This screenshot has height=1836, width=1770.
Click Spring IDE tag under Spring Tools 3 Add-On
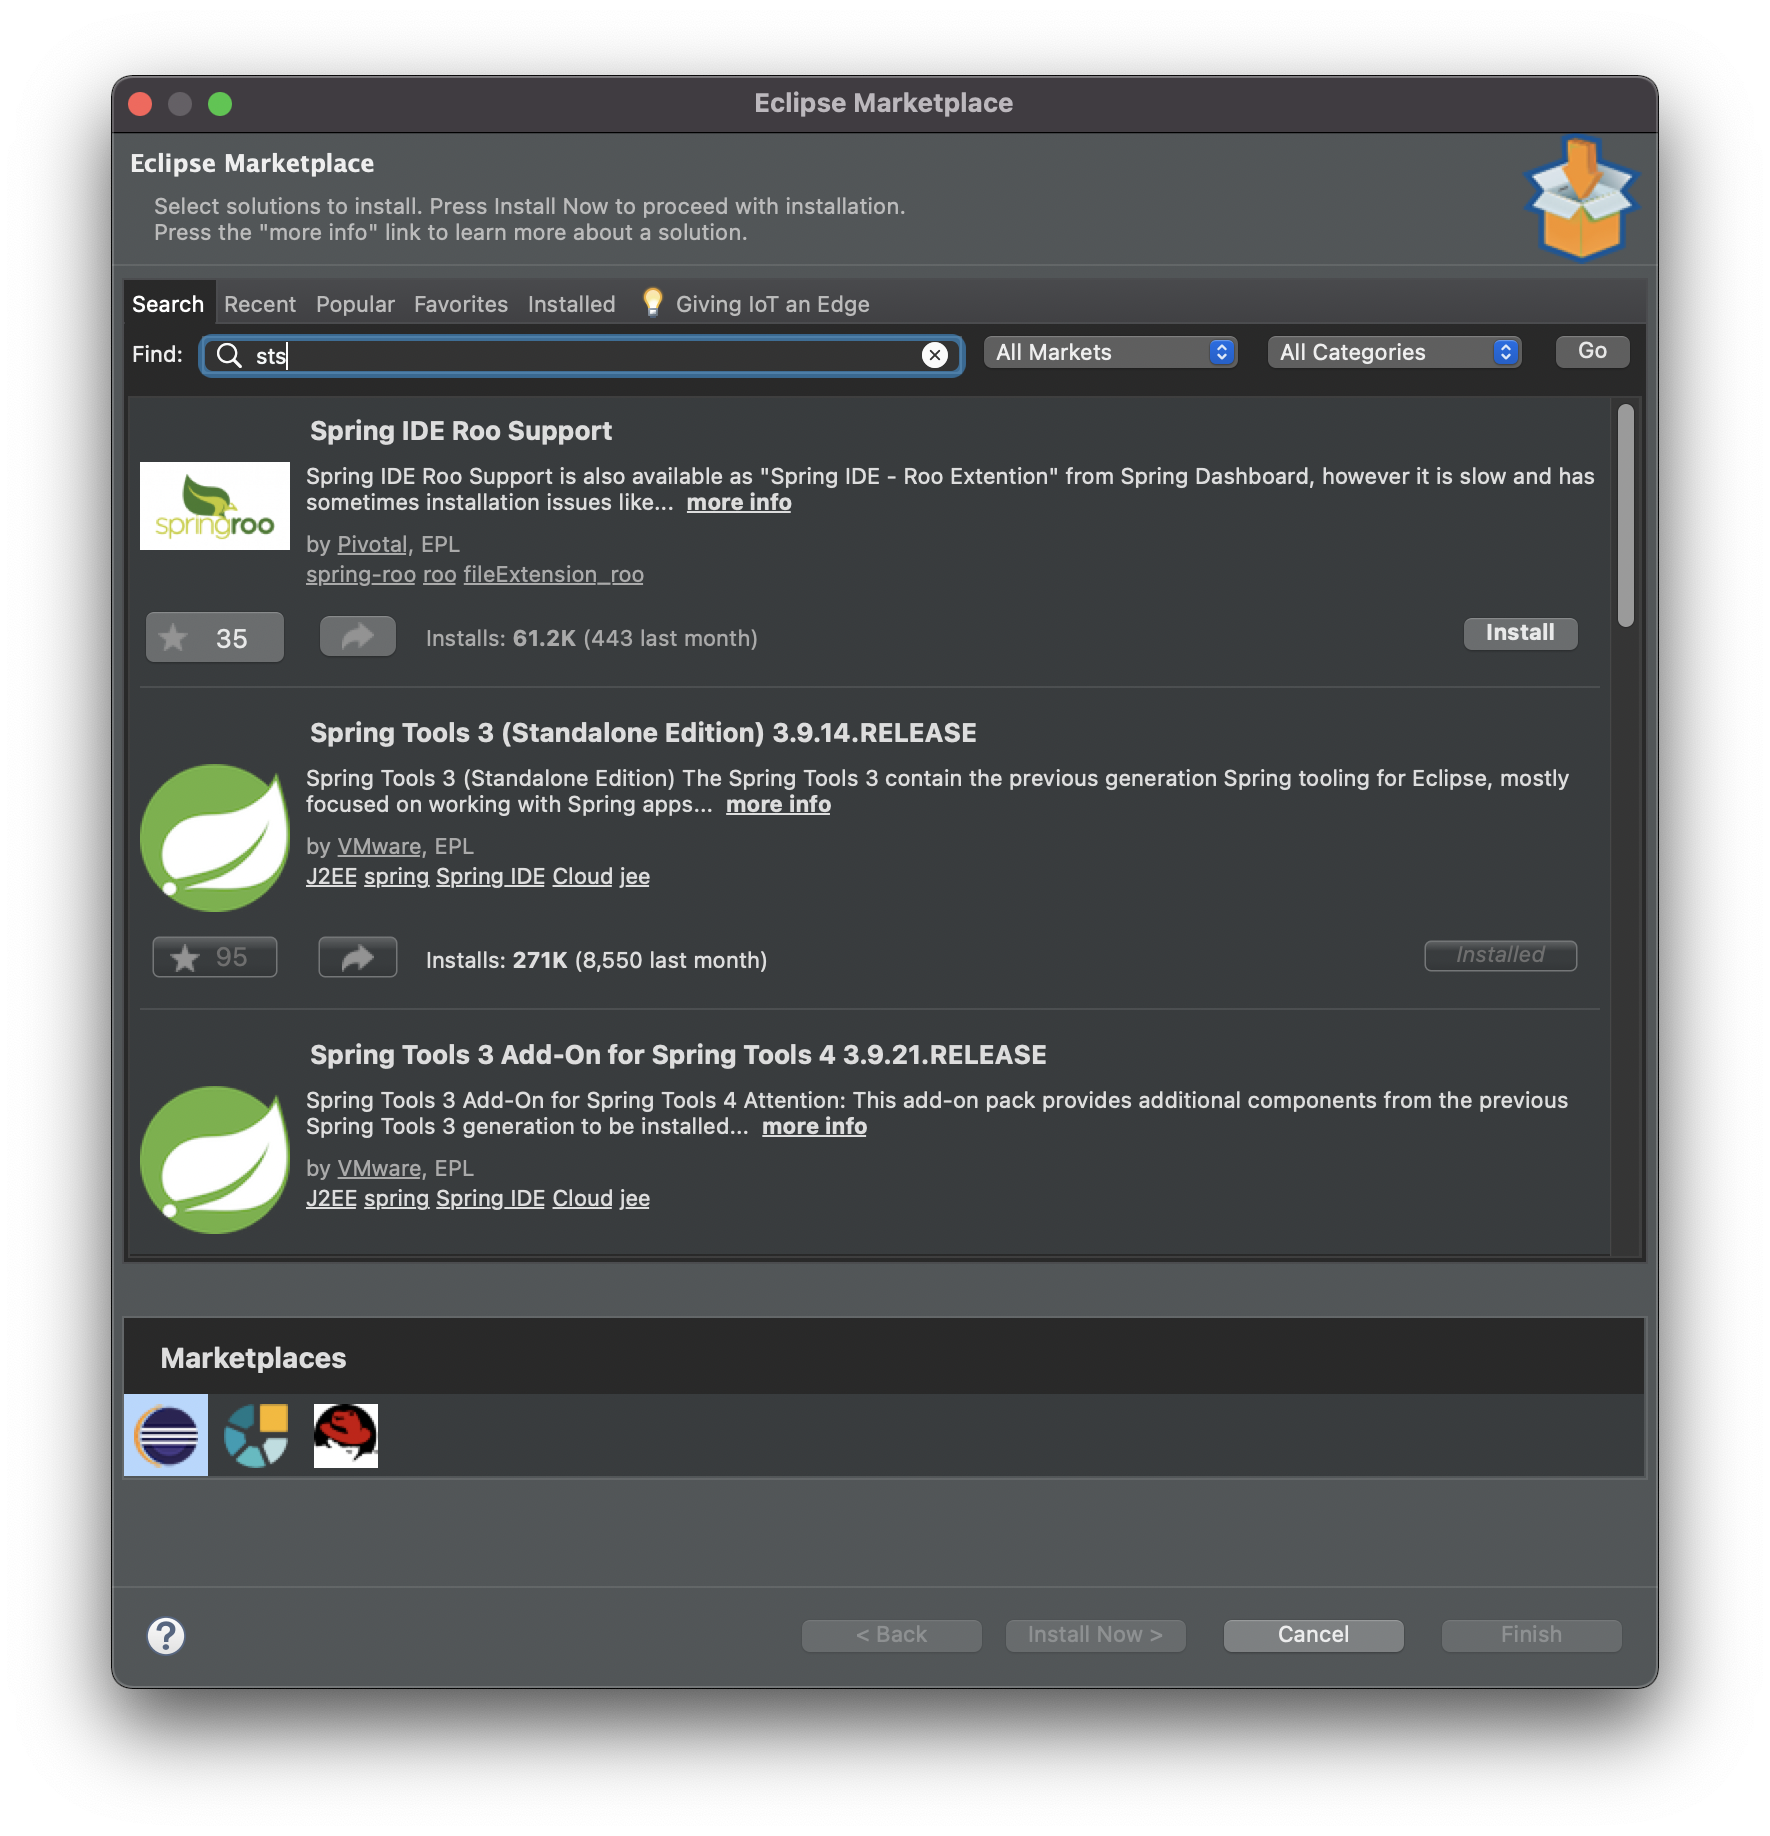pyautogui.click(x=490, y=1198)
